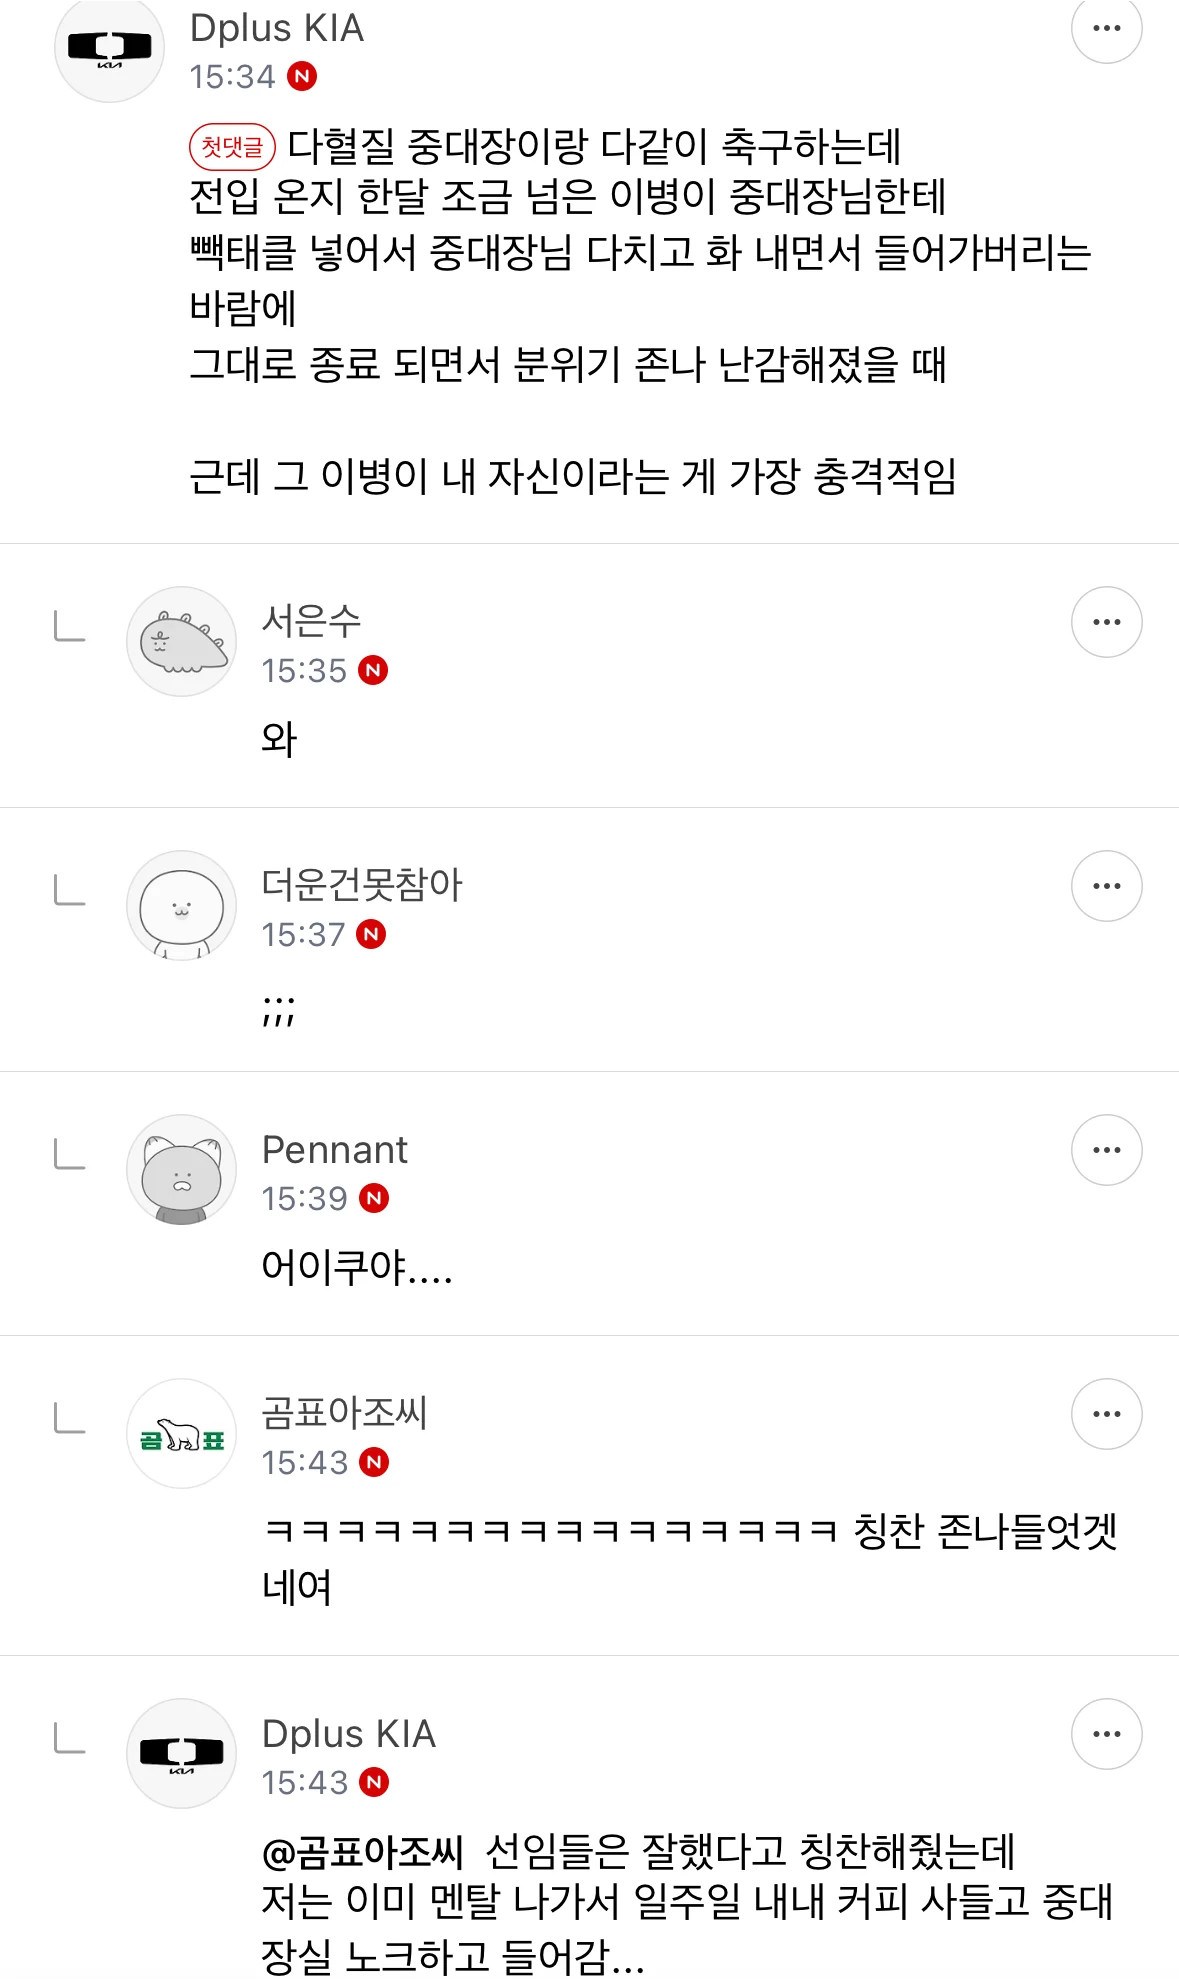Click the 곰표아조씨 username above 15:43
The image size is (1179, 1979).
click(x=344, y=1413)
